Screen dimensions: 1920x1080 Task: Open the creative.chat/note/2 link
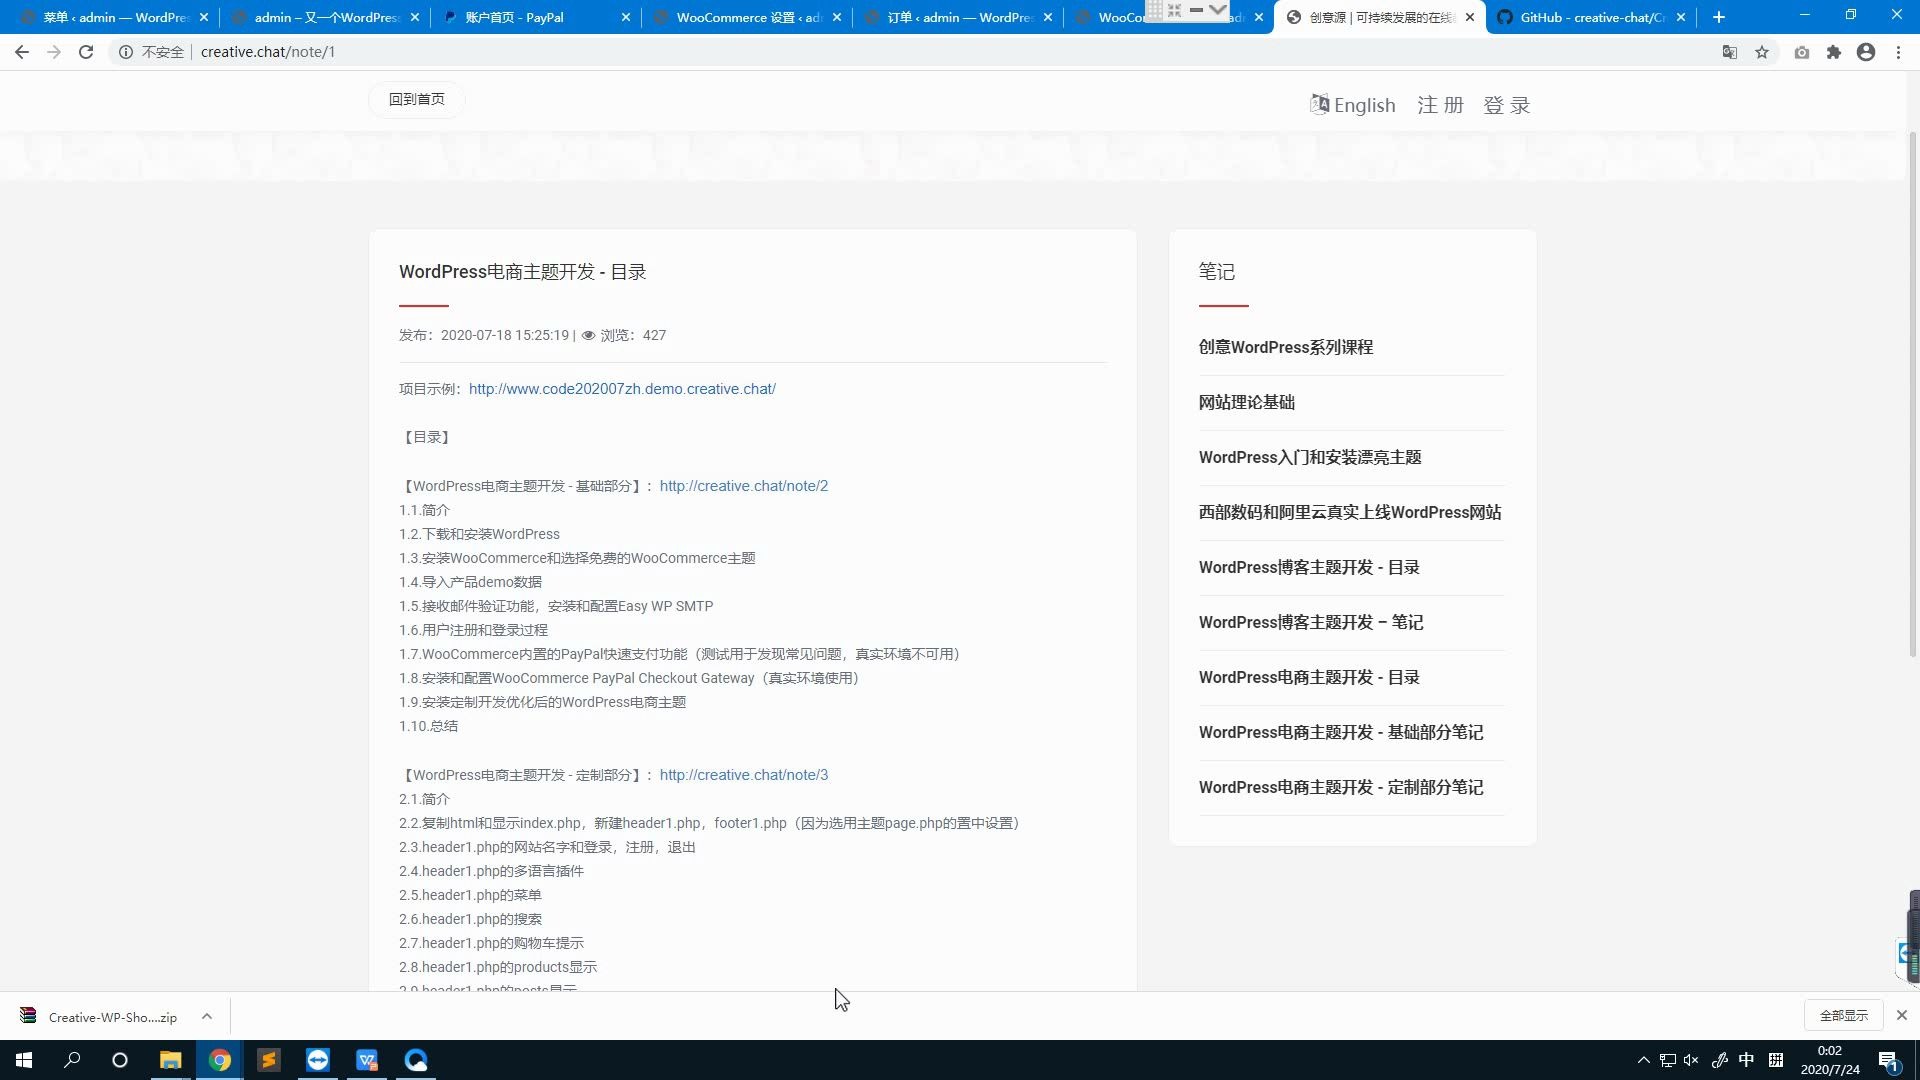[x=743, y=486]
